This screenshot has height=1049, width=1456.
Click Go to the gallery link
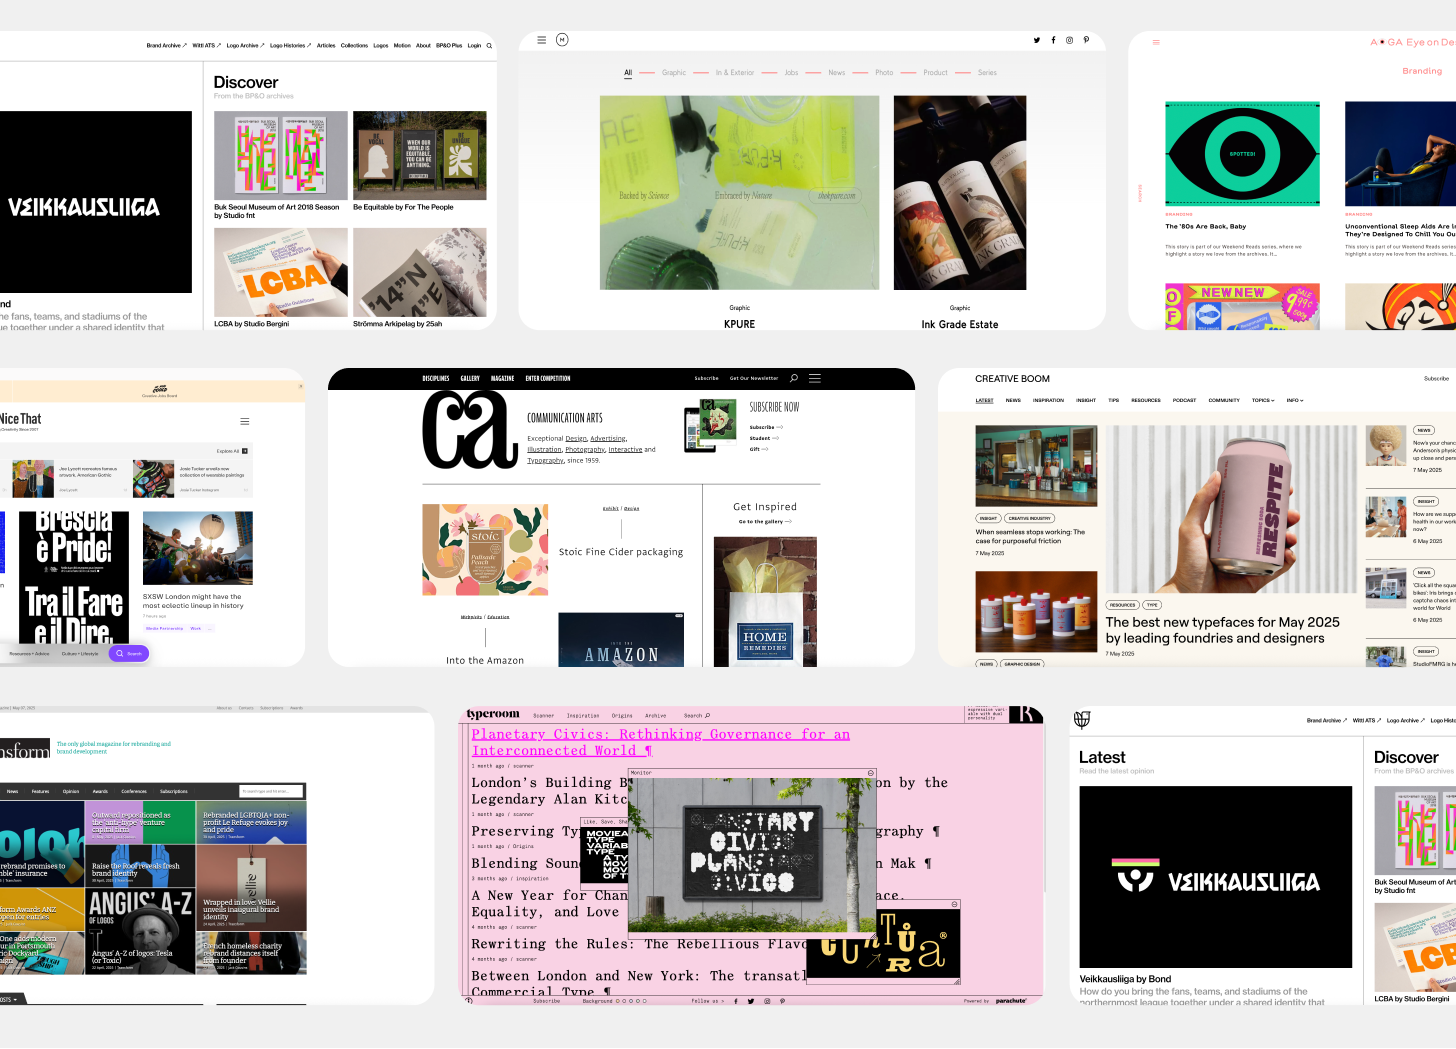pos(765,521)
